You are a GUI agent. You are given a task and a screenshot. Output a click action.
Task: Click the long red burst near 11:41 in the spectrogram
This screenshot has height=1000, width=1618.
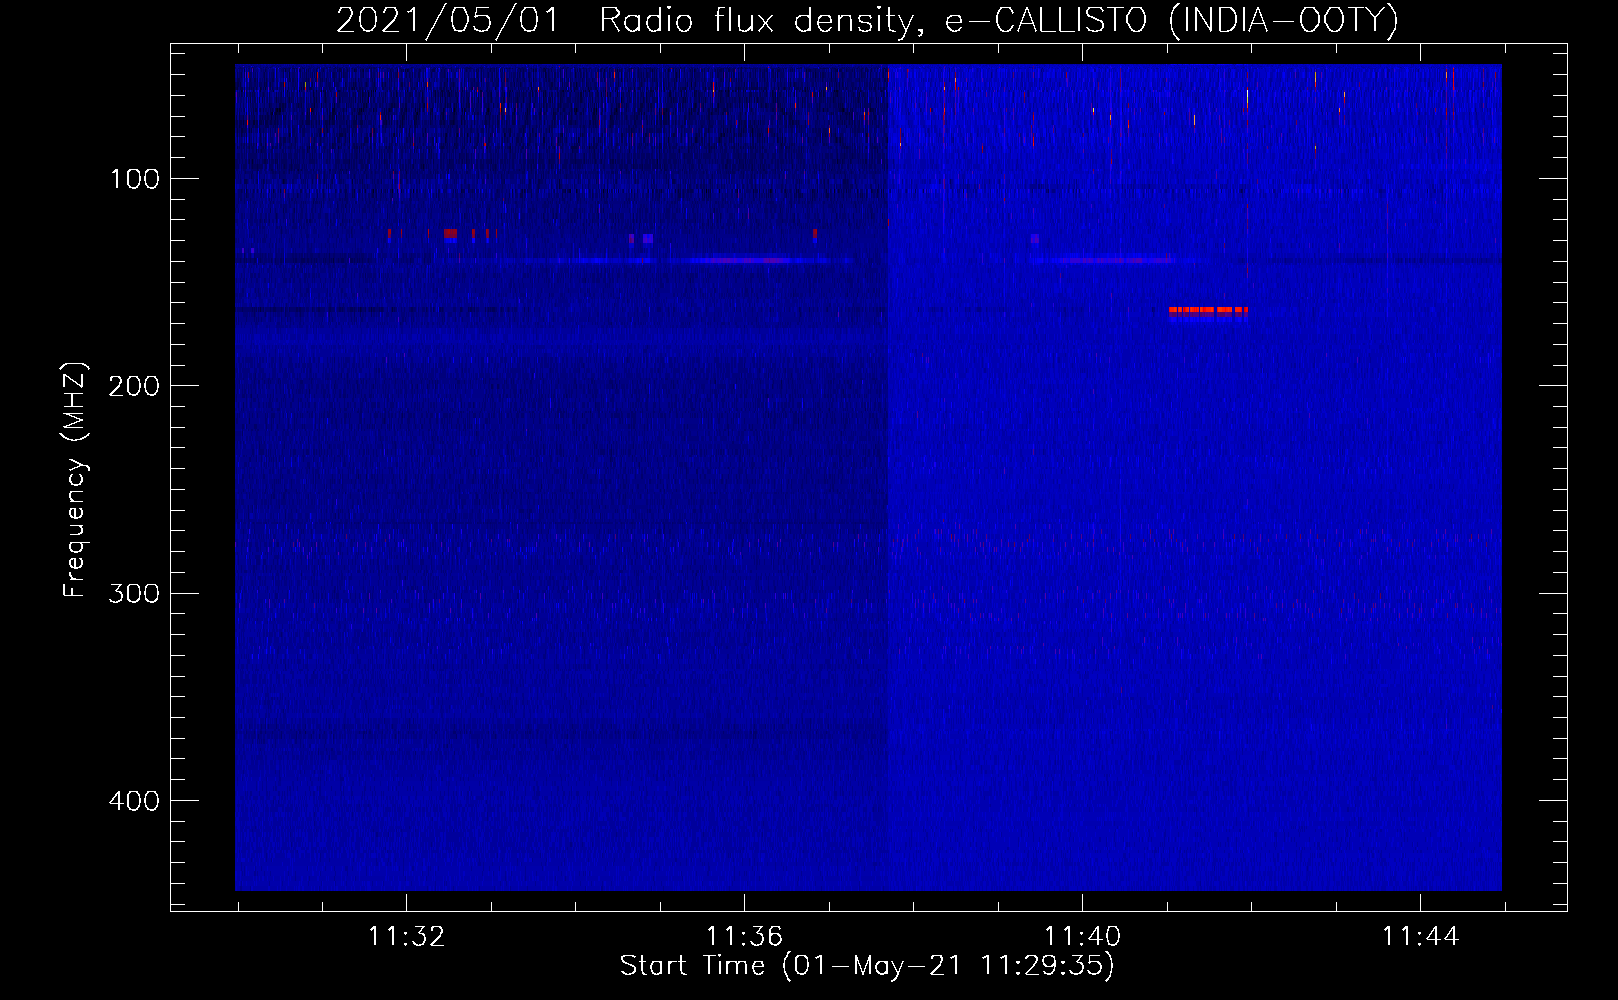(1208, 311)
